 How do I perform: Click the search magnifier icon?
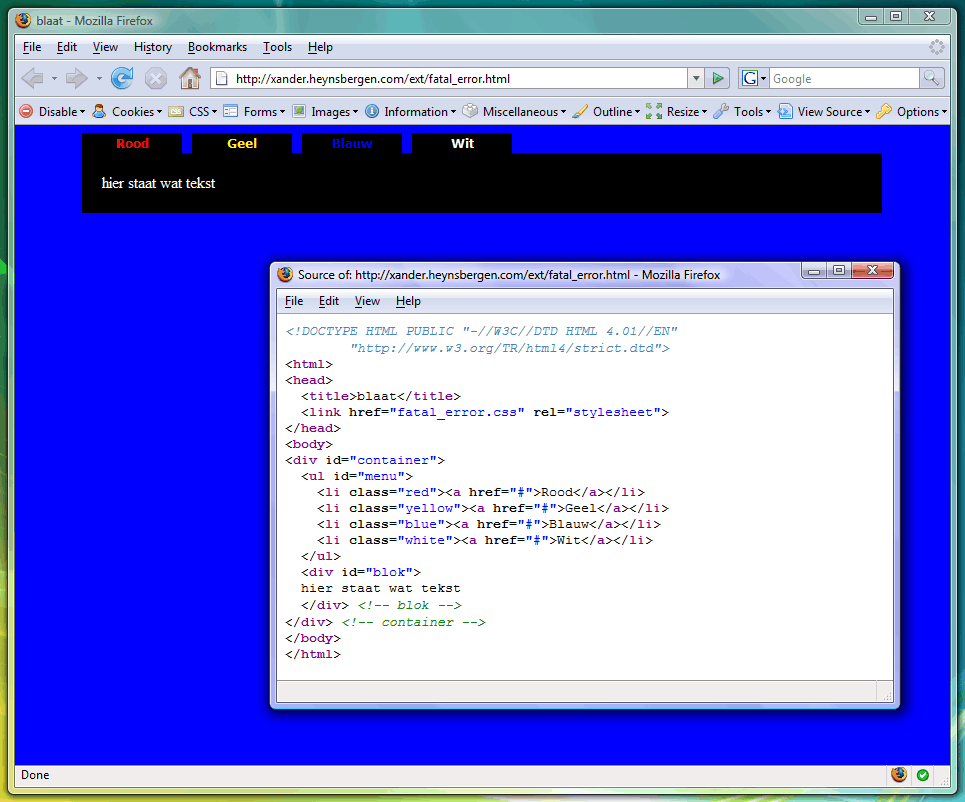(x=931, y=78)
